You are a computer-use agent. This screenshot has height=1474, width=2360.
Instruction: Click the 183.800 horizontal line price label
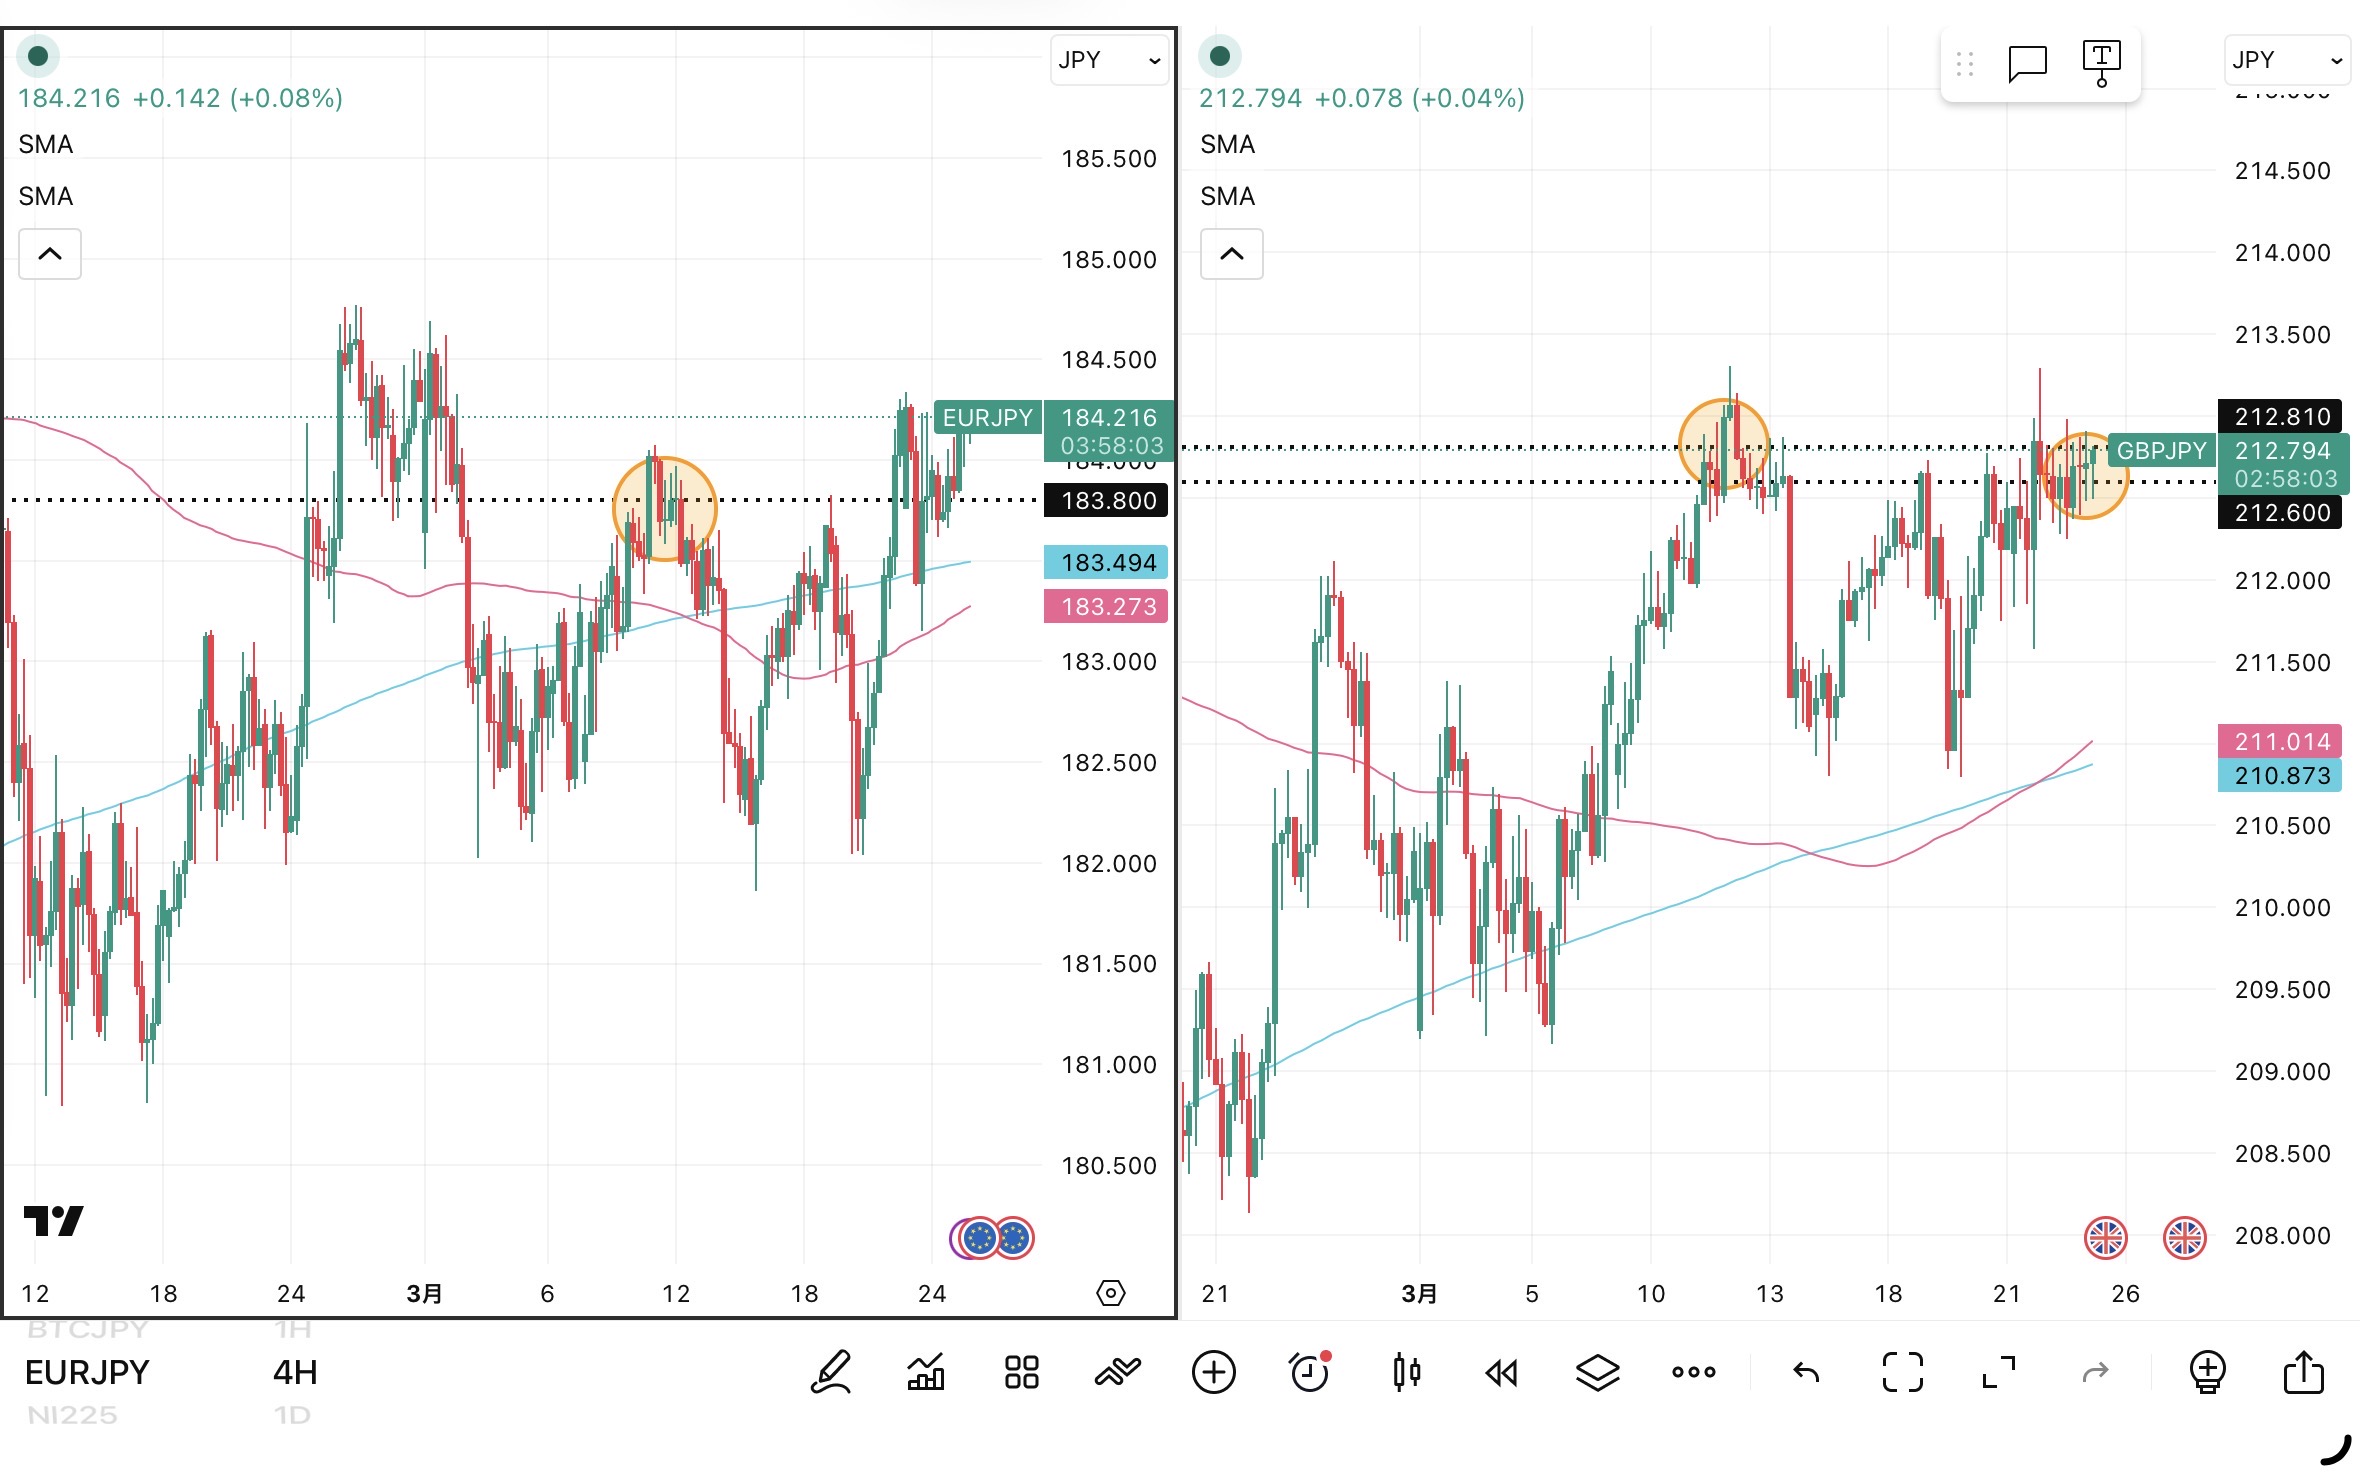click(1106, 500)
